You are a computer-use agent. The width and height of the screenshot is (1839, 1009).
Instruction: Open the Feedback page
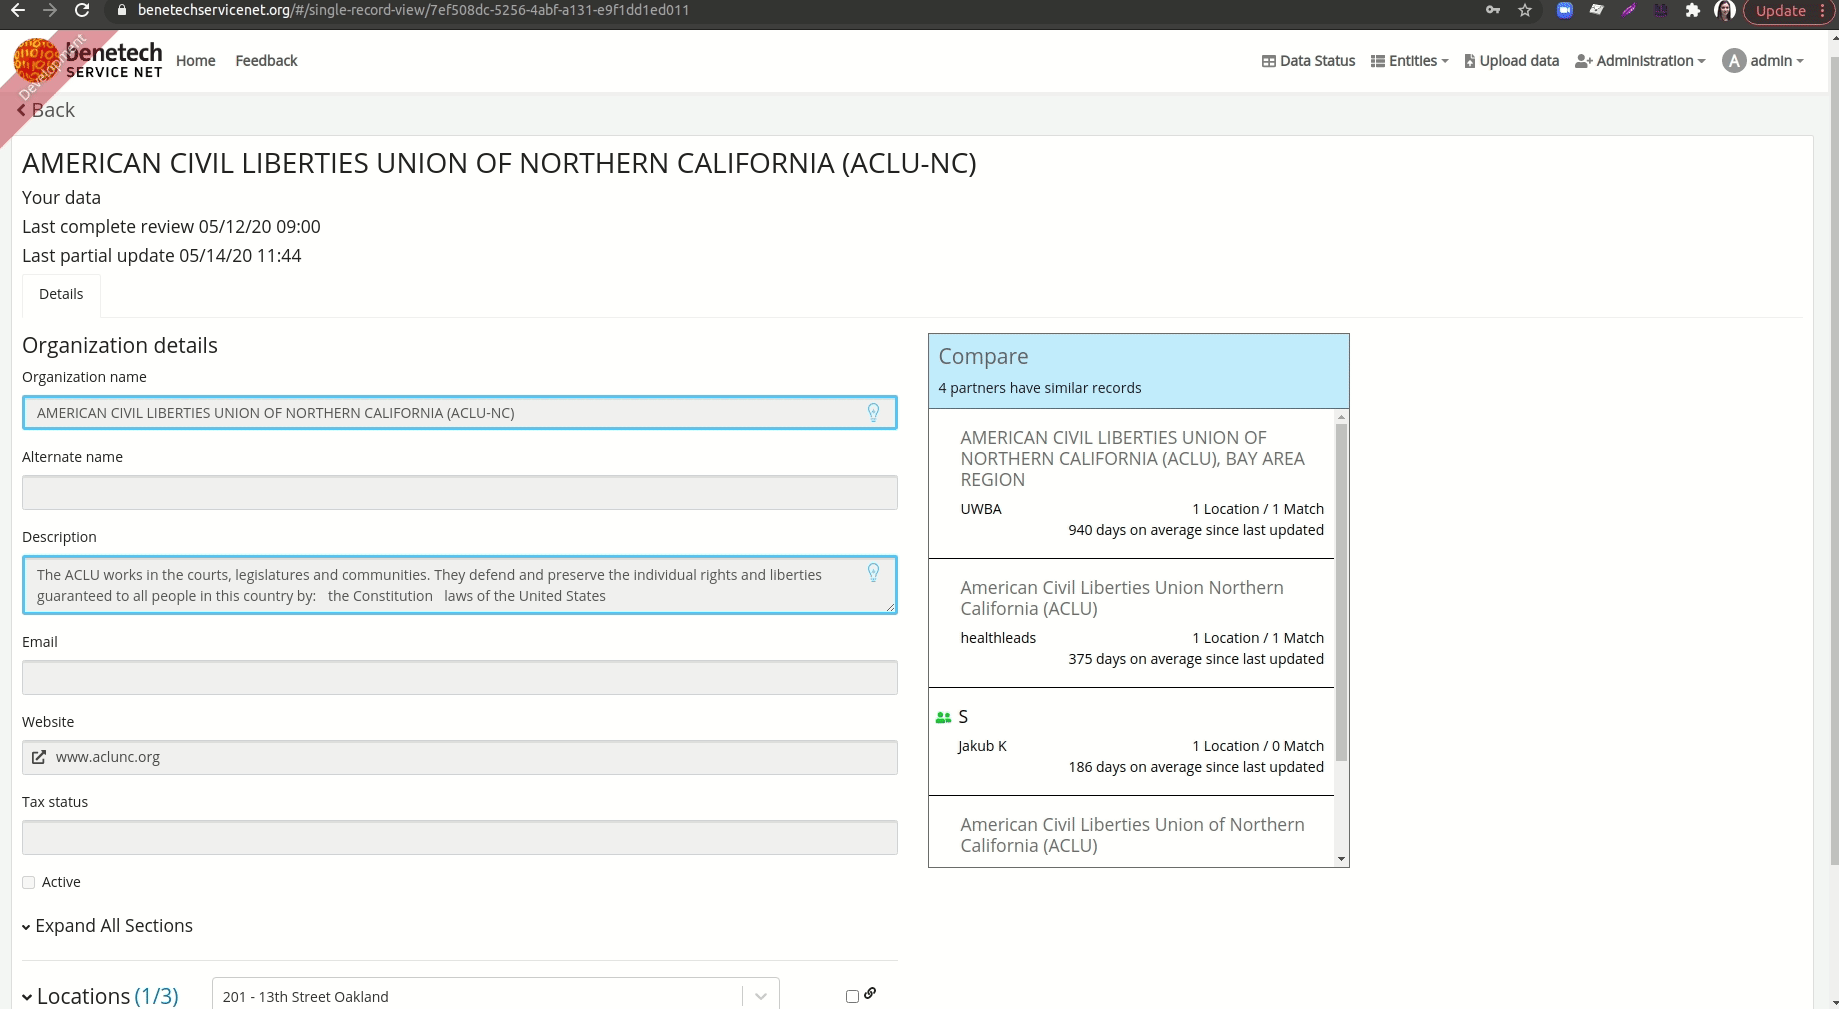[x=265, y=60]
